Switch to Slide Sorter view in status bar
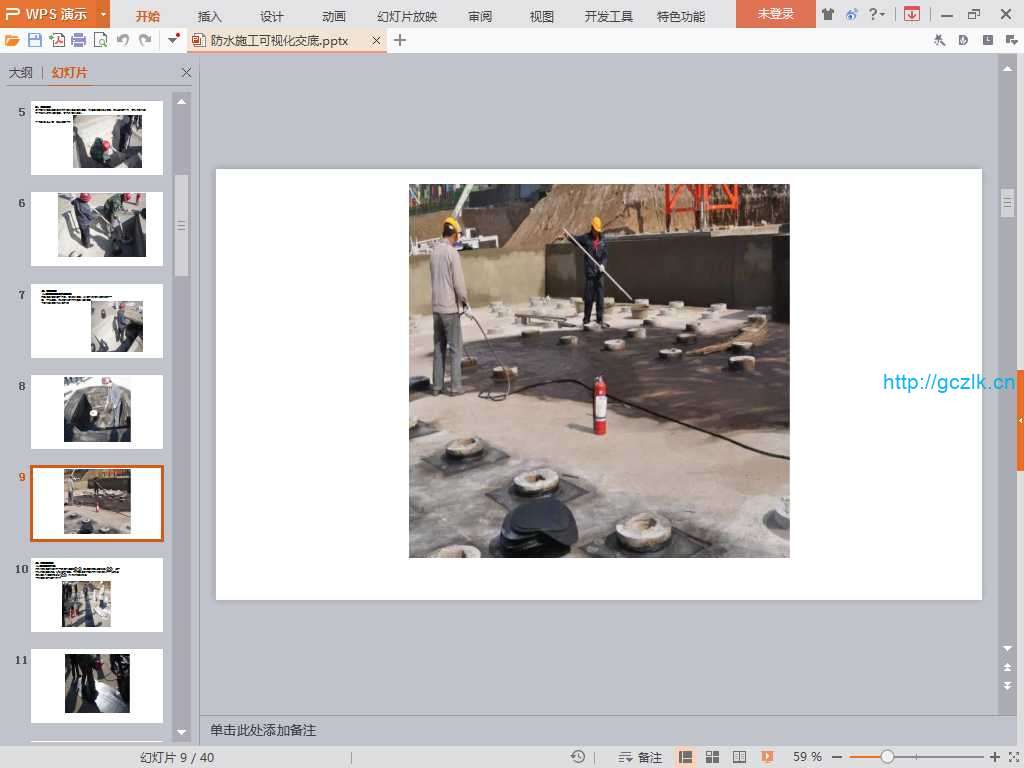Image resolution: width=1024 pixels, height=768 pixels. (x=713, y=757)
